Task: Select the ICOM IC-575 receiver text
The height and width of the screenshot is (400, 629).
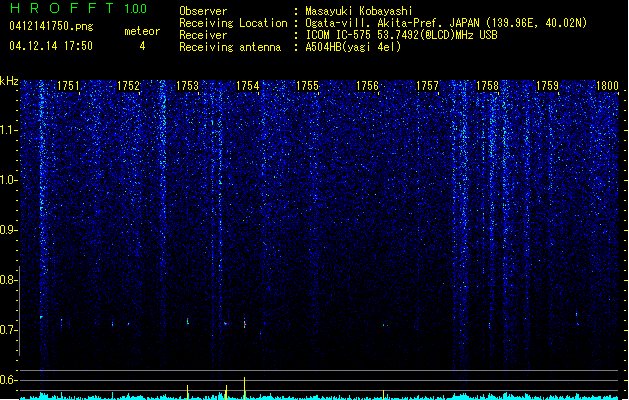Action: click(x=401, y=35)
